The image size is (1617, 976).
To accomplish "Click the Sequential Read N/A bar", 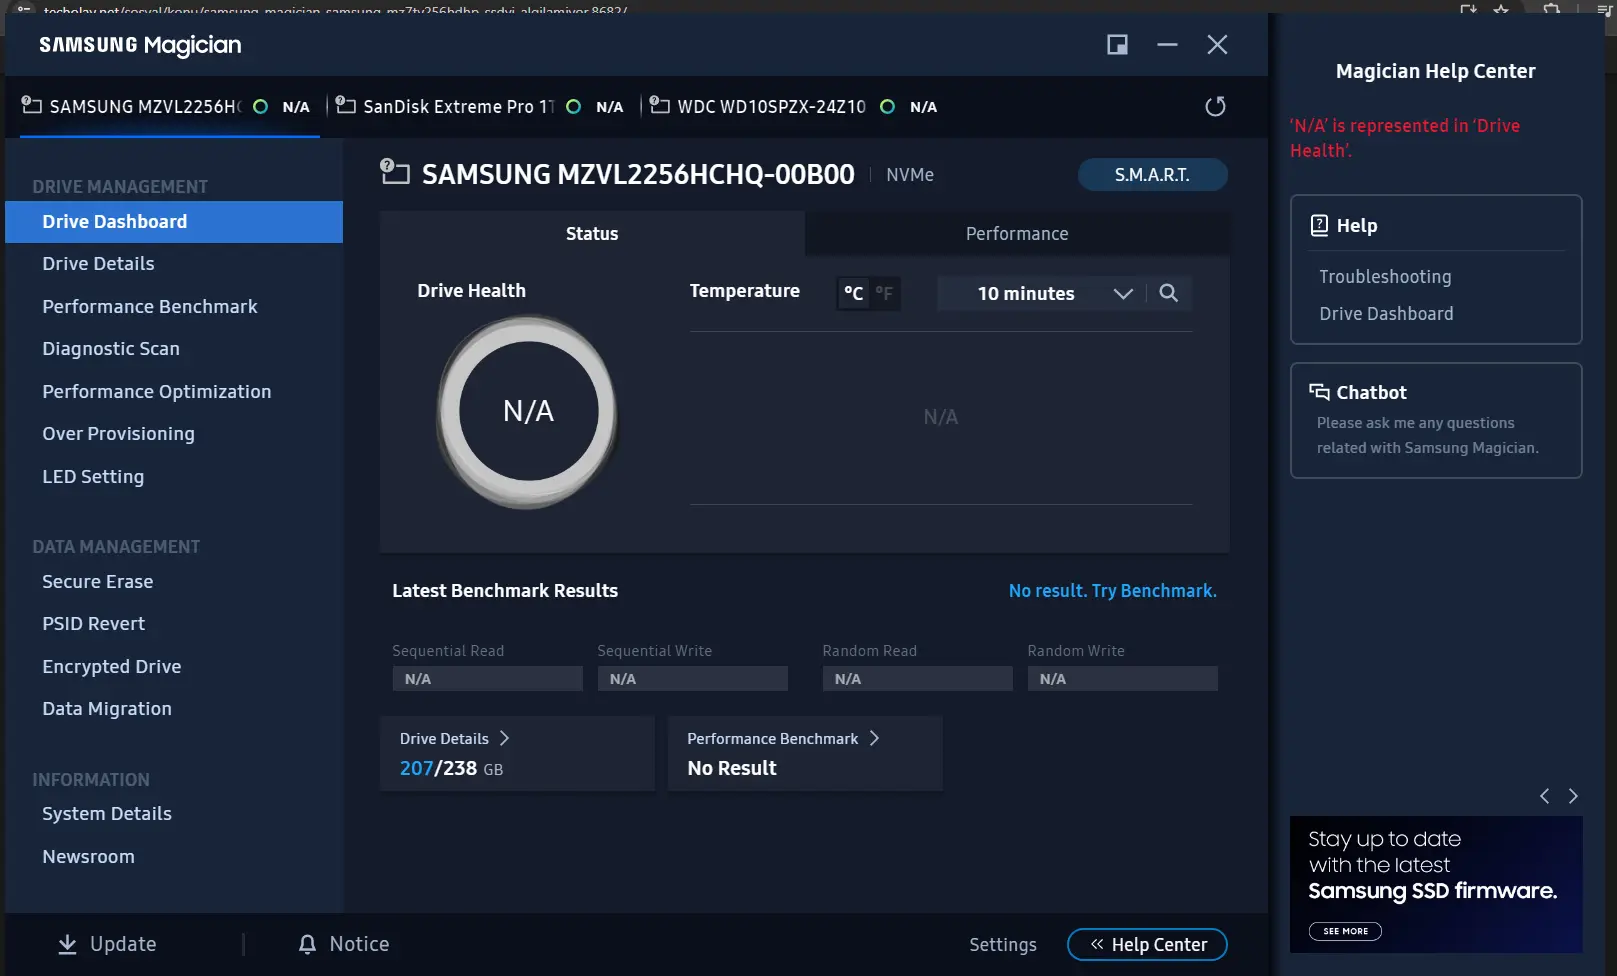I will tap(487, 679).
